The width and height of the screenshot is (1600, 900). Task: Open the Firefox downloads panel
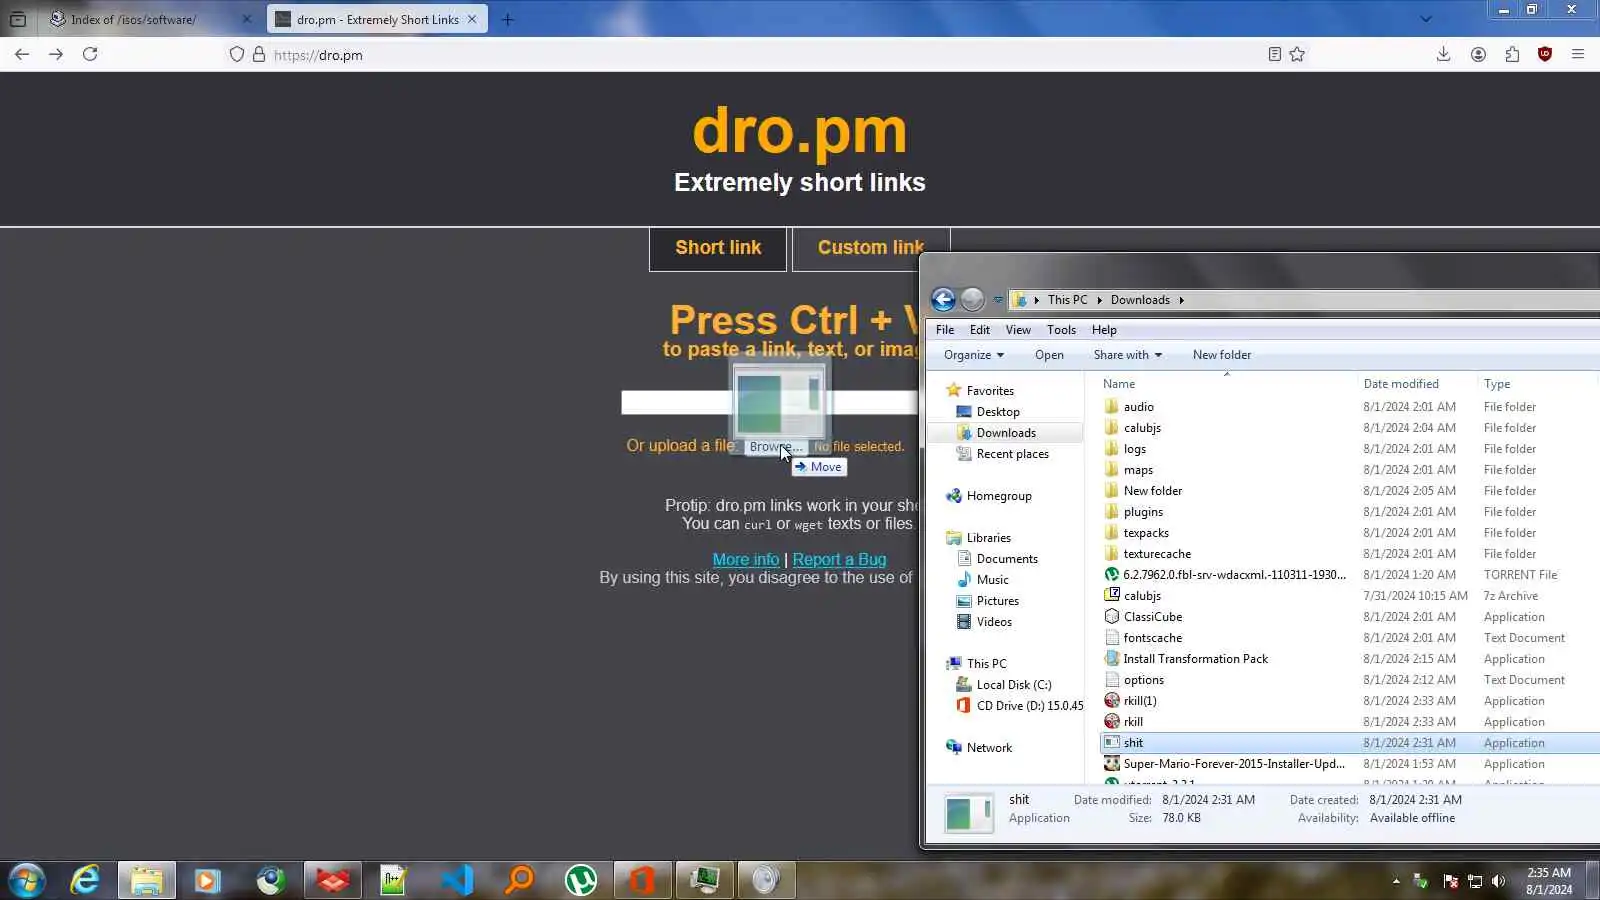click(x=1443, y=54)
